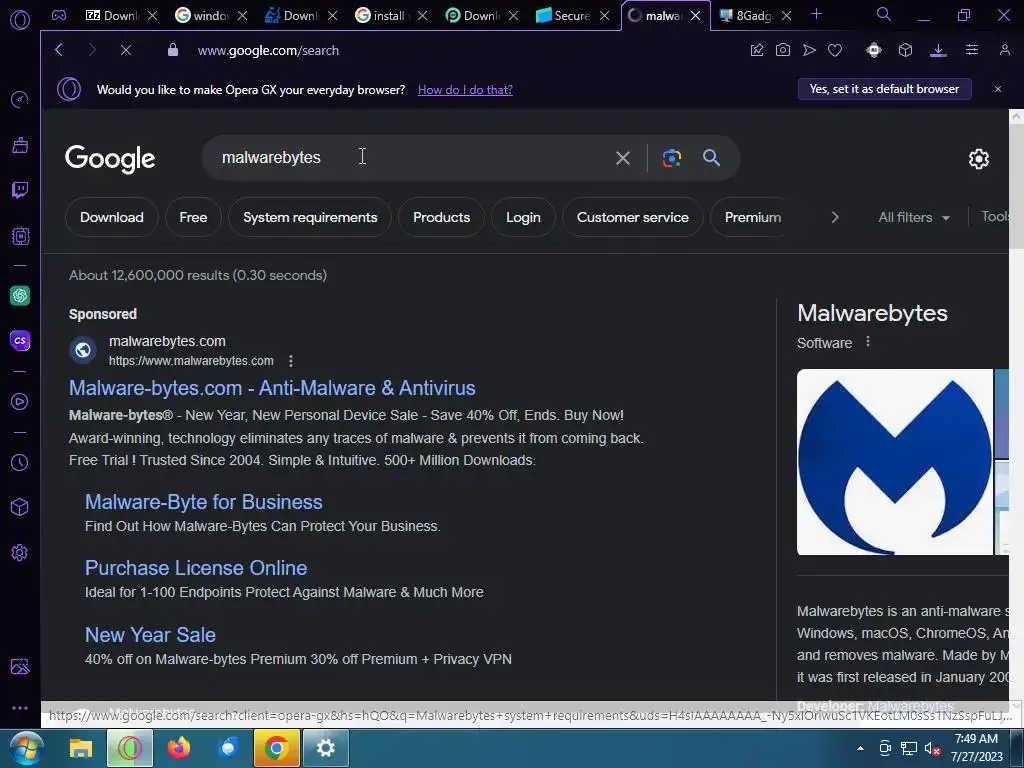Click 'How do I do that?' link
This screenshot has width=1024, height=768.
point(465,89)
